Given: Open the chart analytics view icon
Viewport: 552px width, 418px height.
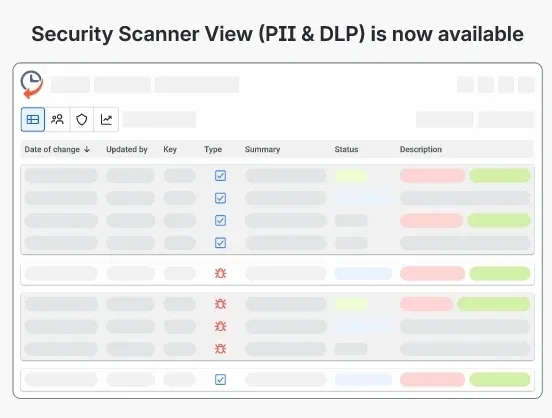Looking at the screenshot, I should click(x=106, y=120).
